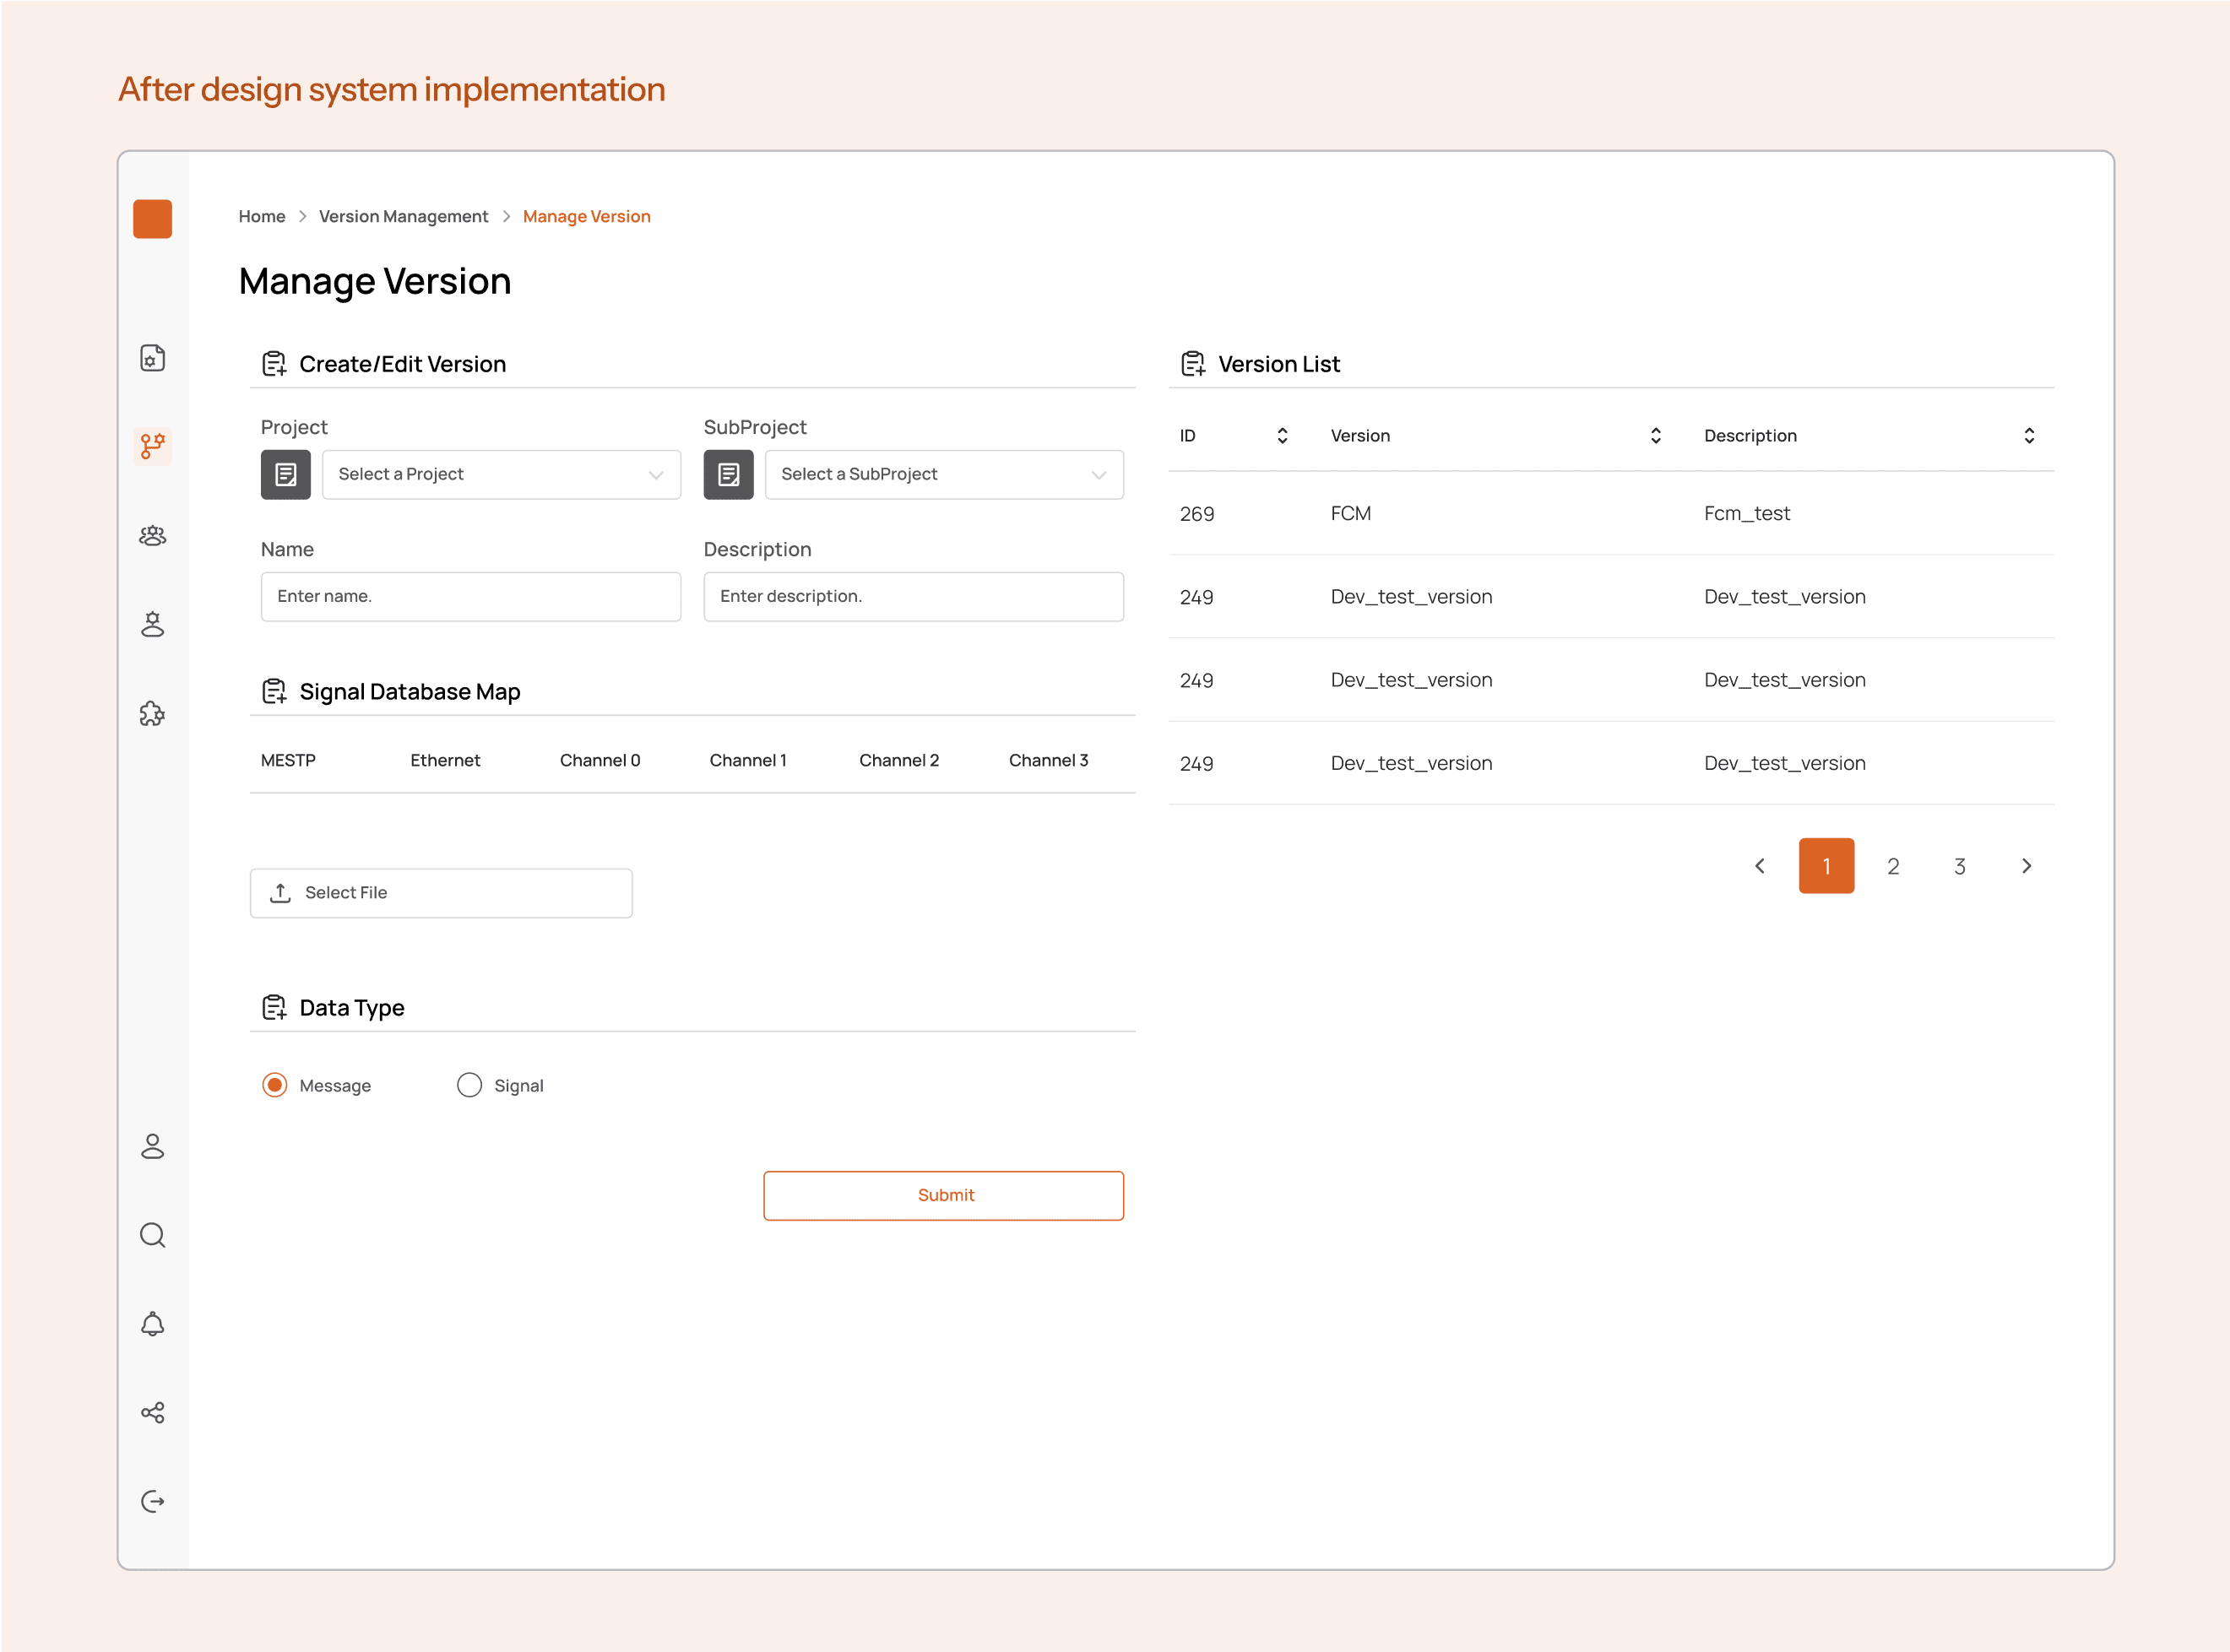The width and height of the screenshot is (2230, 1652).
Task: Select the Fcm_test description cell
Action: 1747,514
